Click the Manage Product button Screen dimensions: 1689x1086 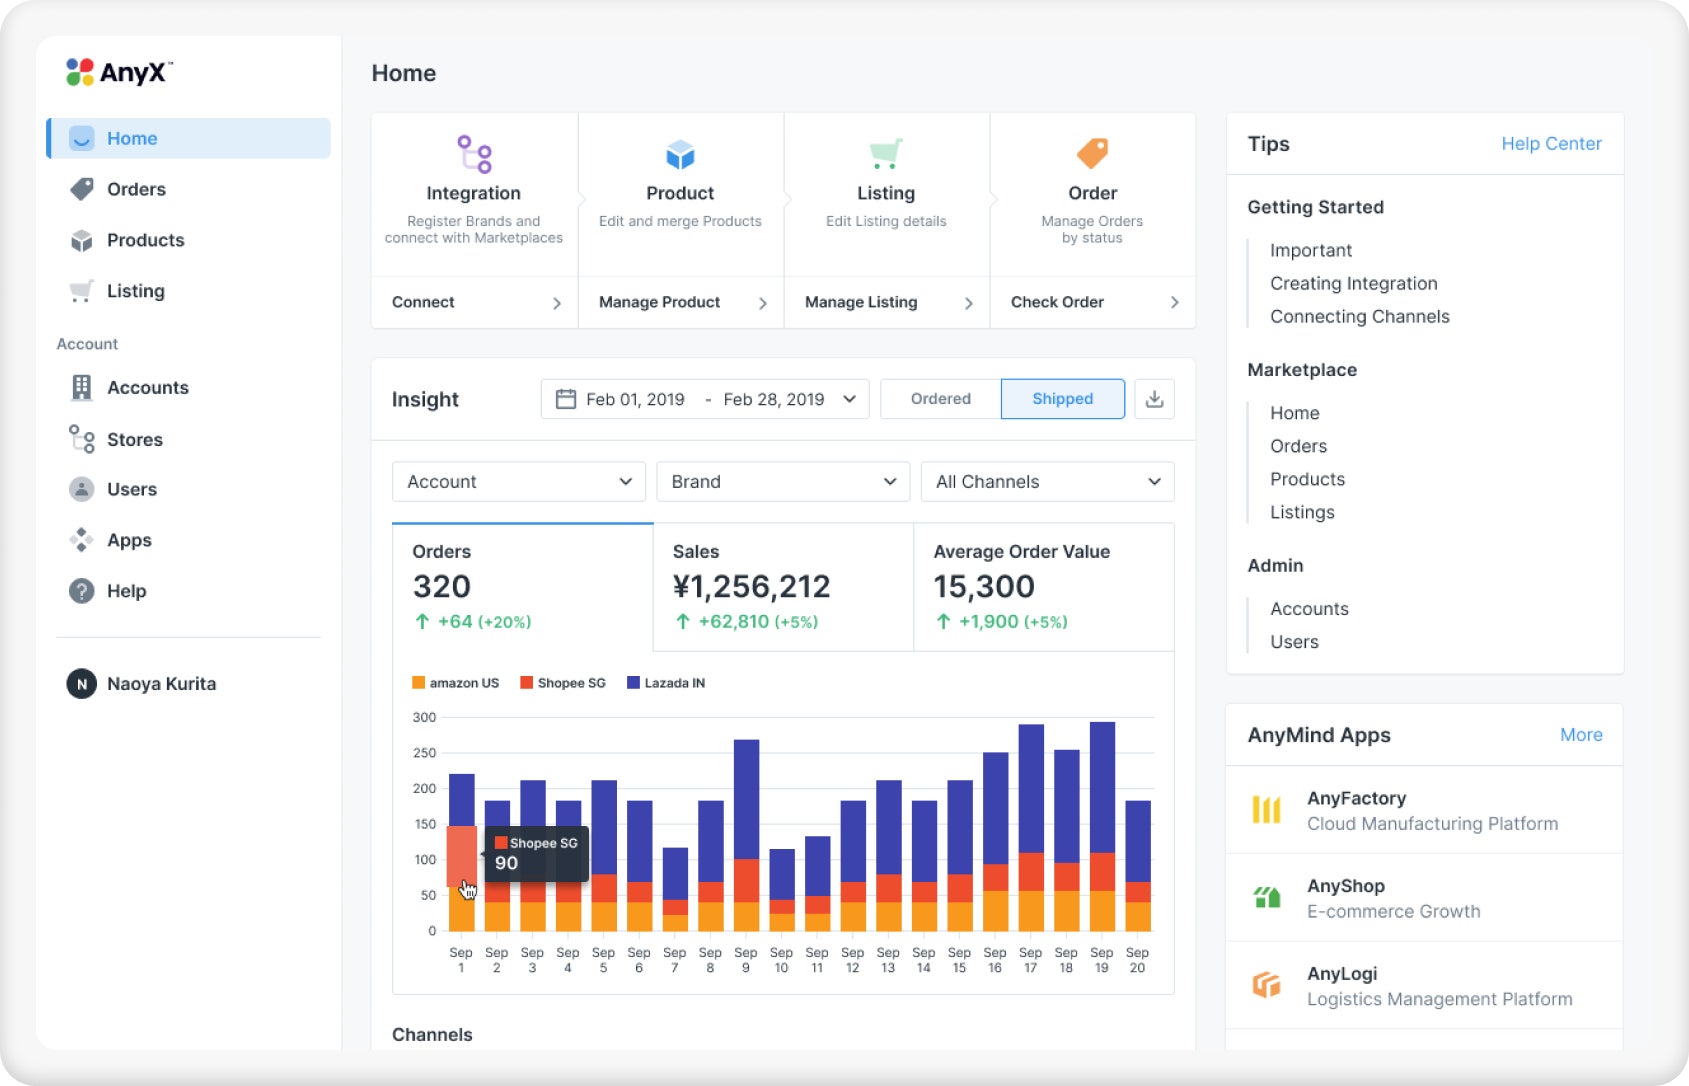coord(681,302)
